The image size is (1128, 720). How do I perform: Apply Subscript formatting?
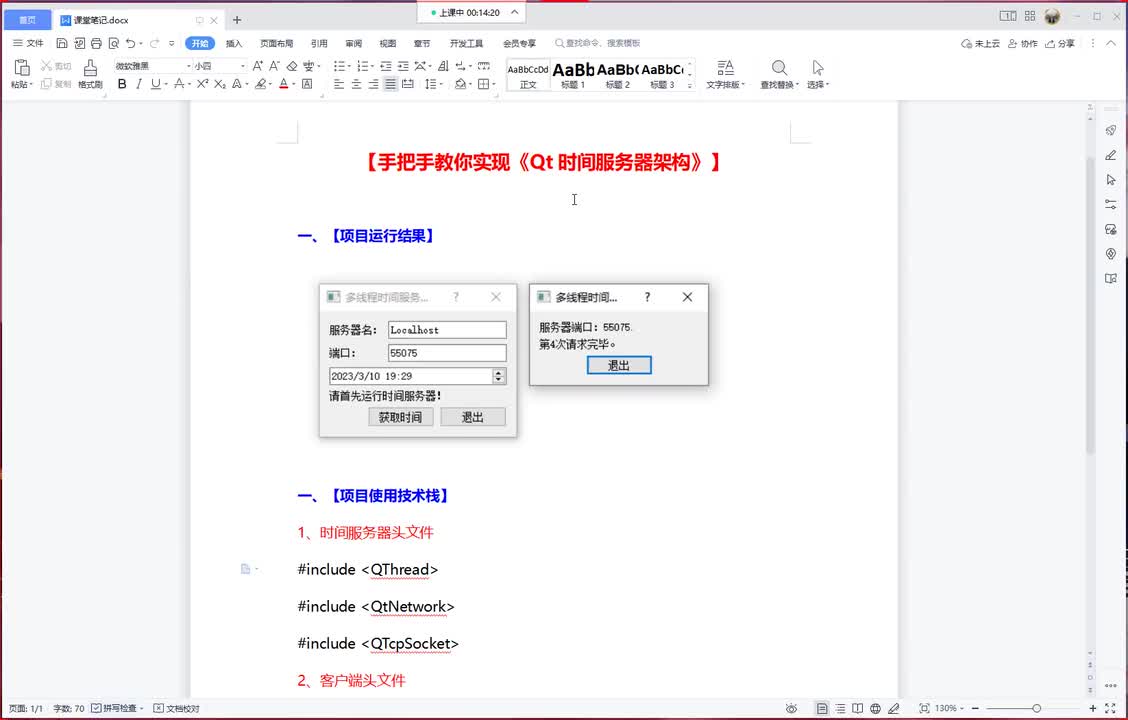[219, 84]
